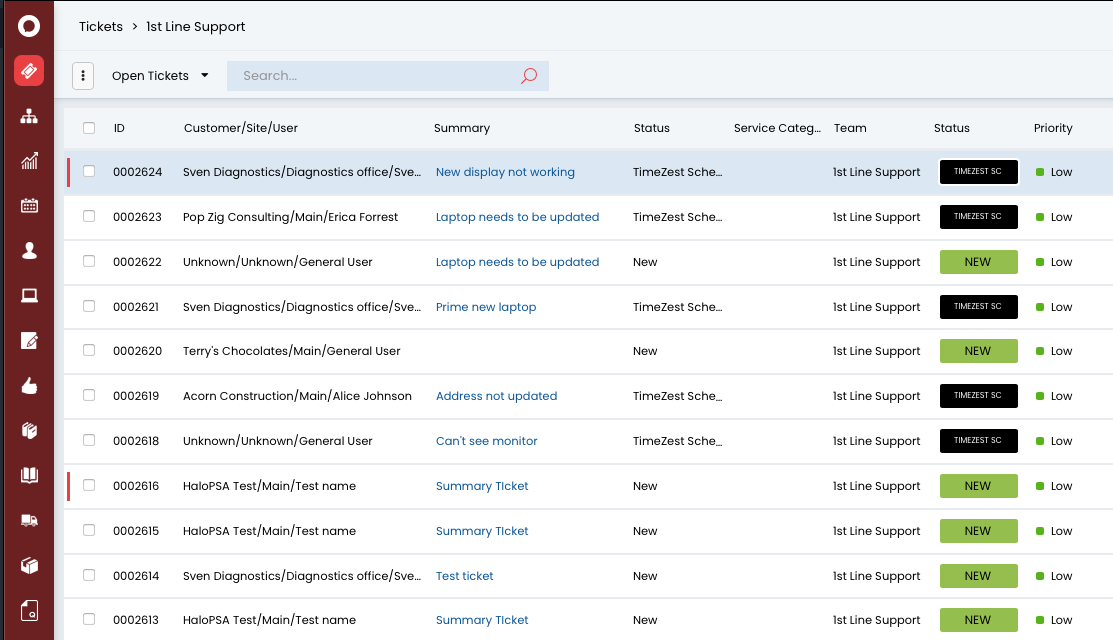Image resolution: width=1113 pixels, height=640 pixels.
Task: Click the magnifier search icon
Action: pos(529,76)
